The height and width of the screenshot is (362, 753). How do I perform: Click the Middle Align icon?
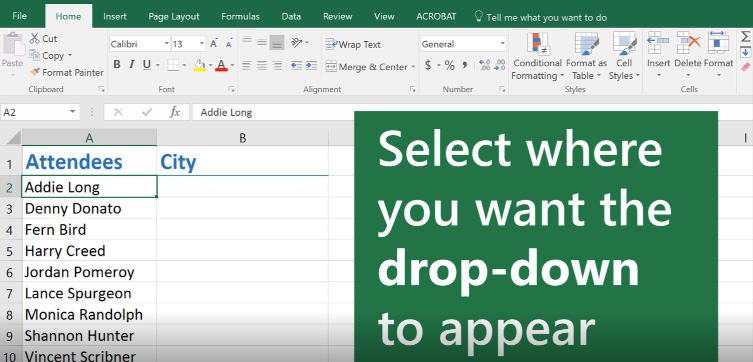tap(262, 43)
